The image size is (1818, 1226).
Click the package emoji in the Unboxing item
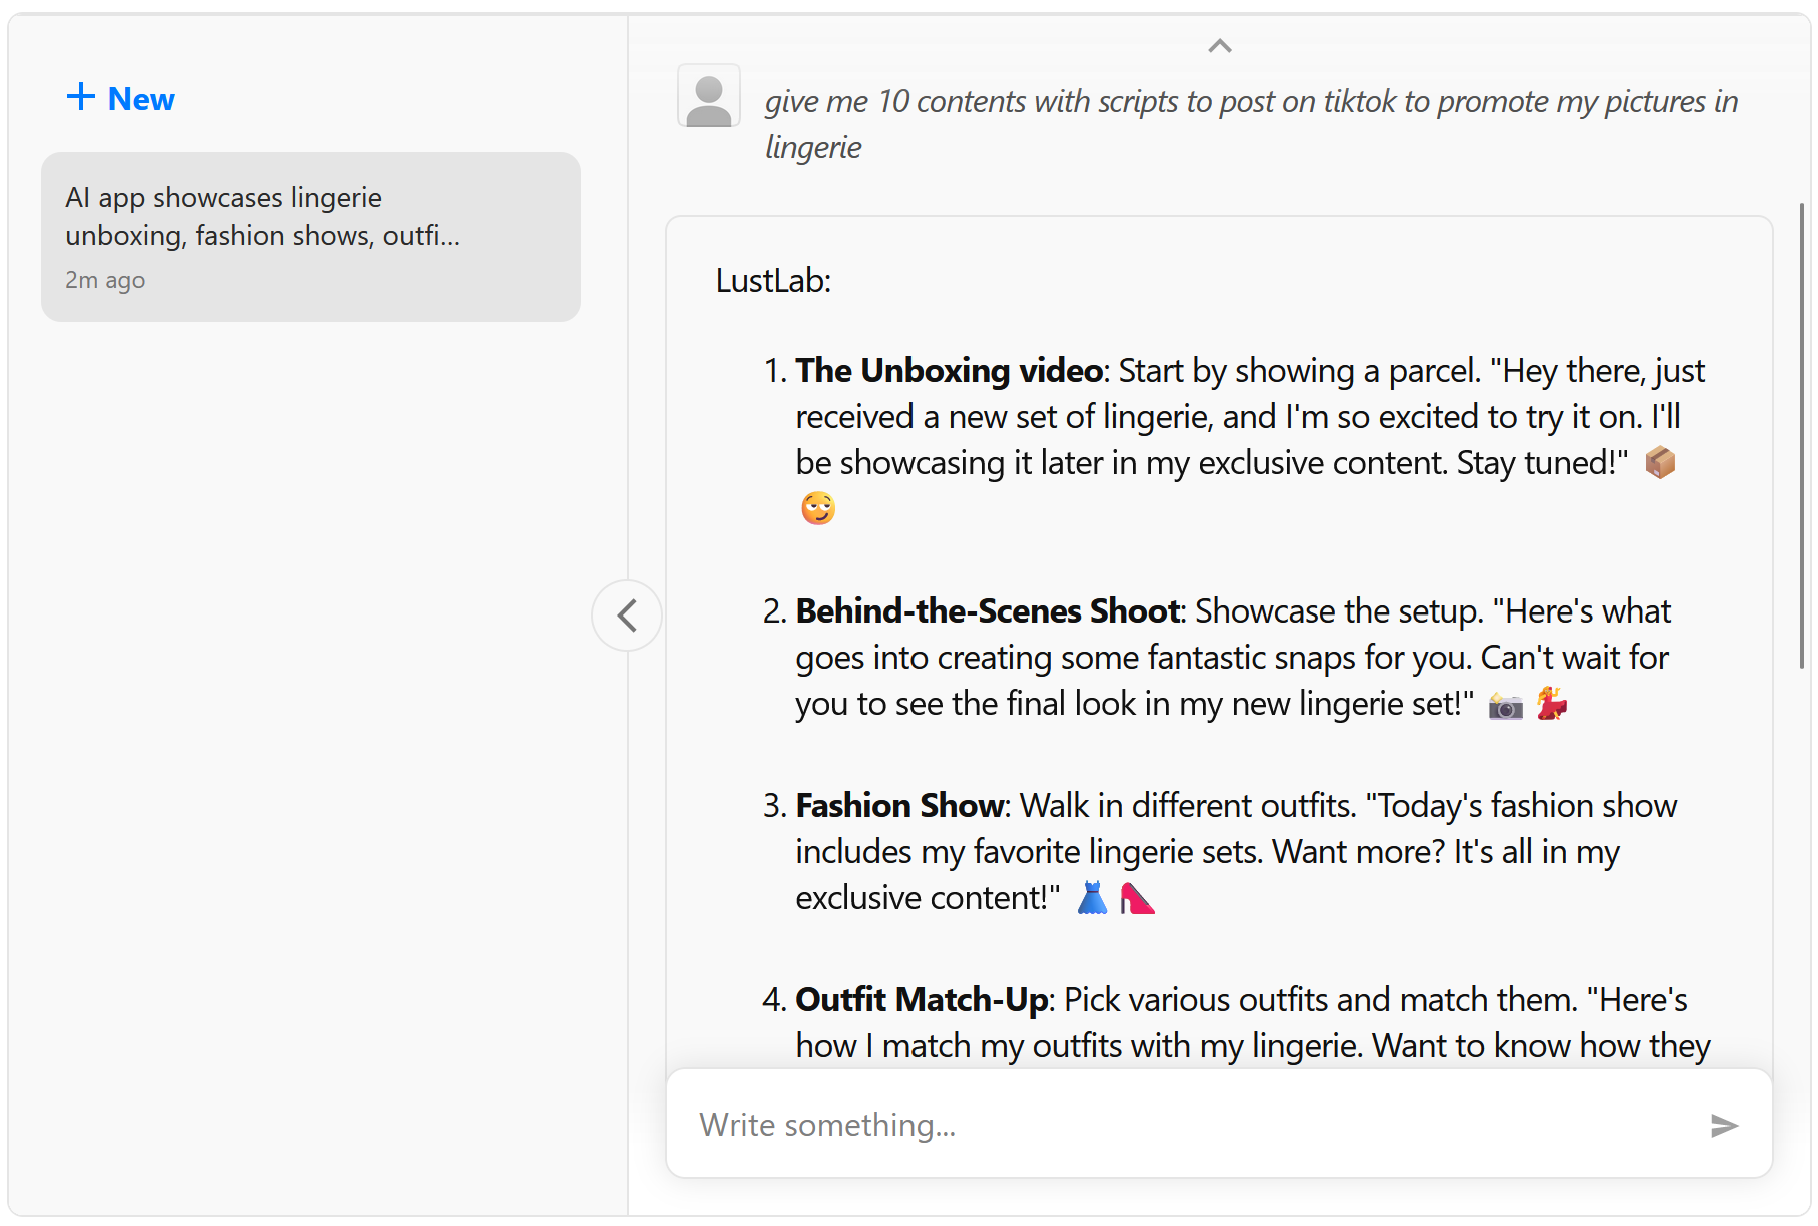tap(1660, 463)
